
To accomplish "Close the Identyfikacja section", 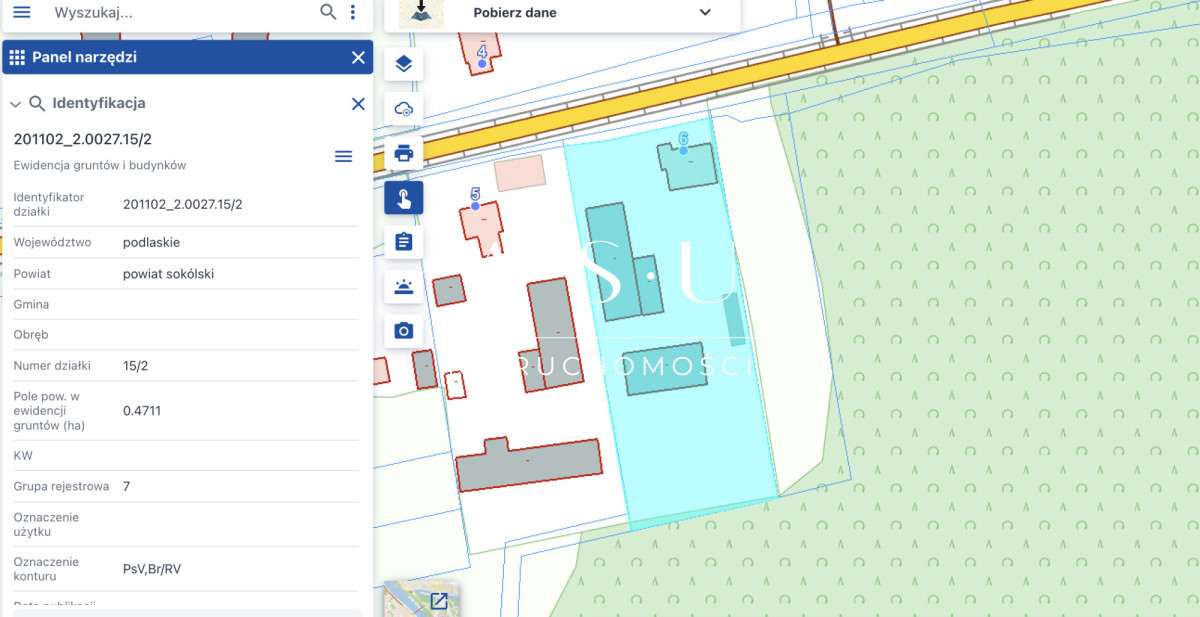I will coord(359,103).
